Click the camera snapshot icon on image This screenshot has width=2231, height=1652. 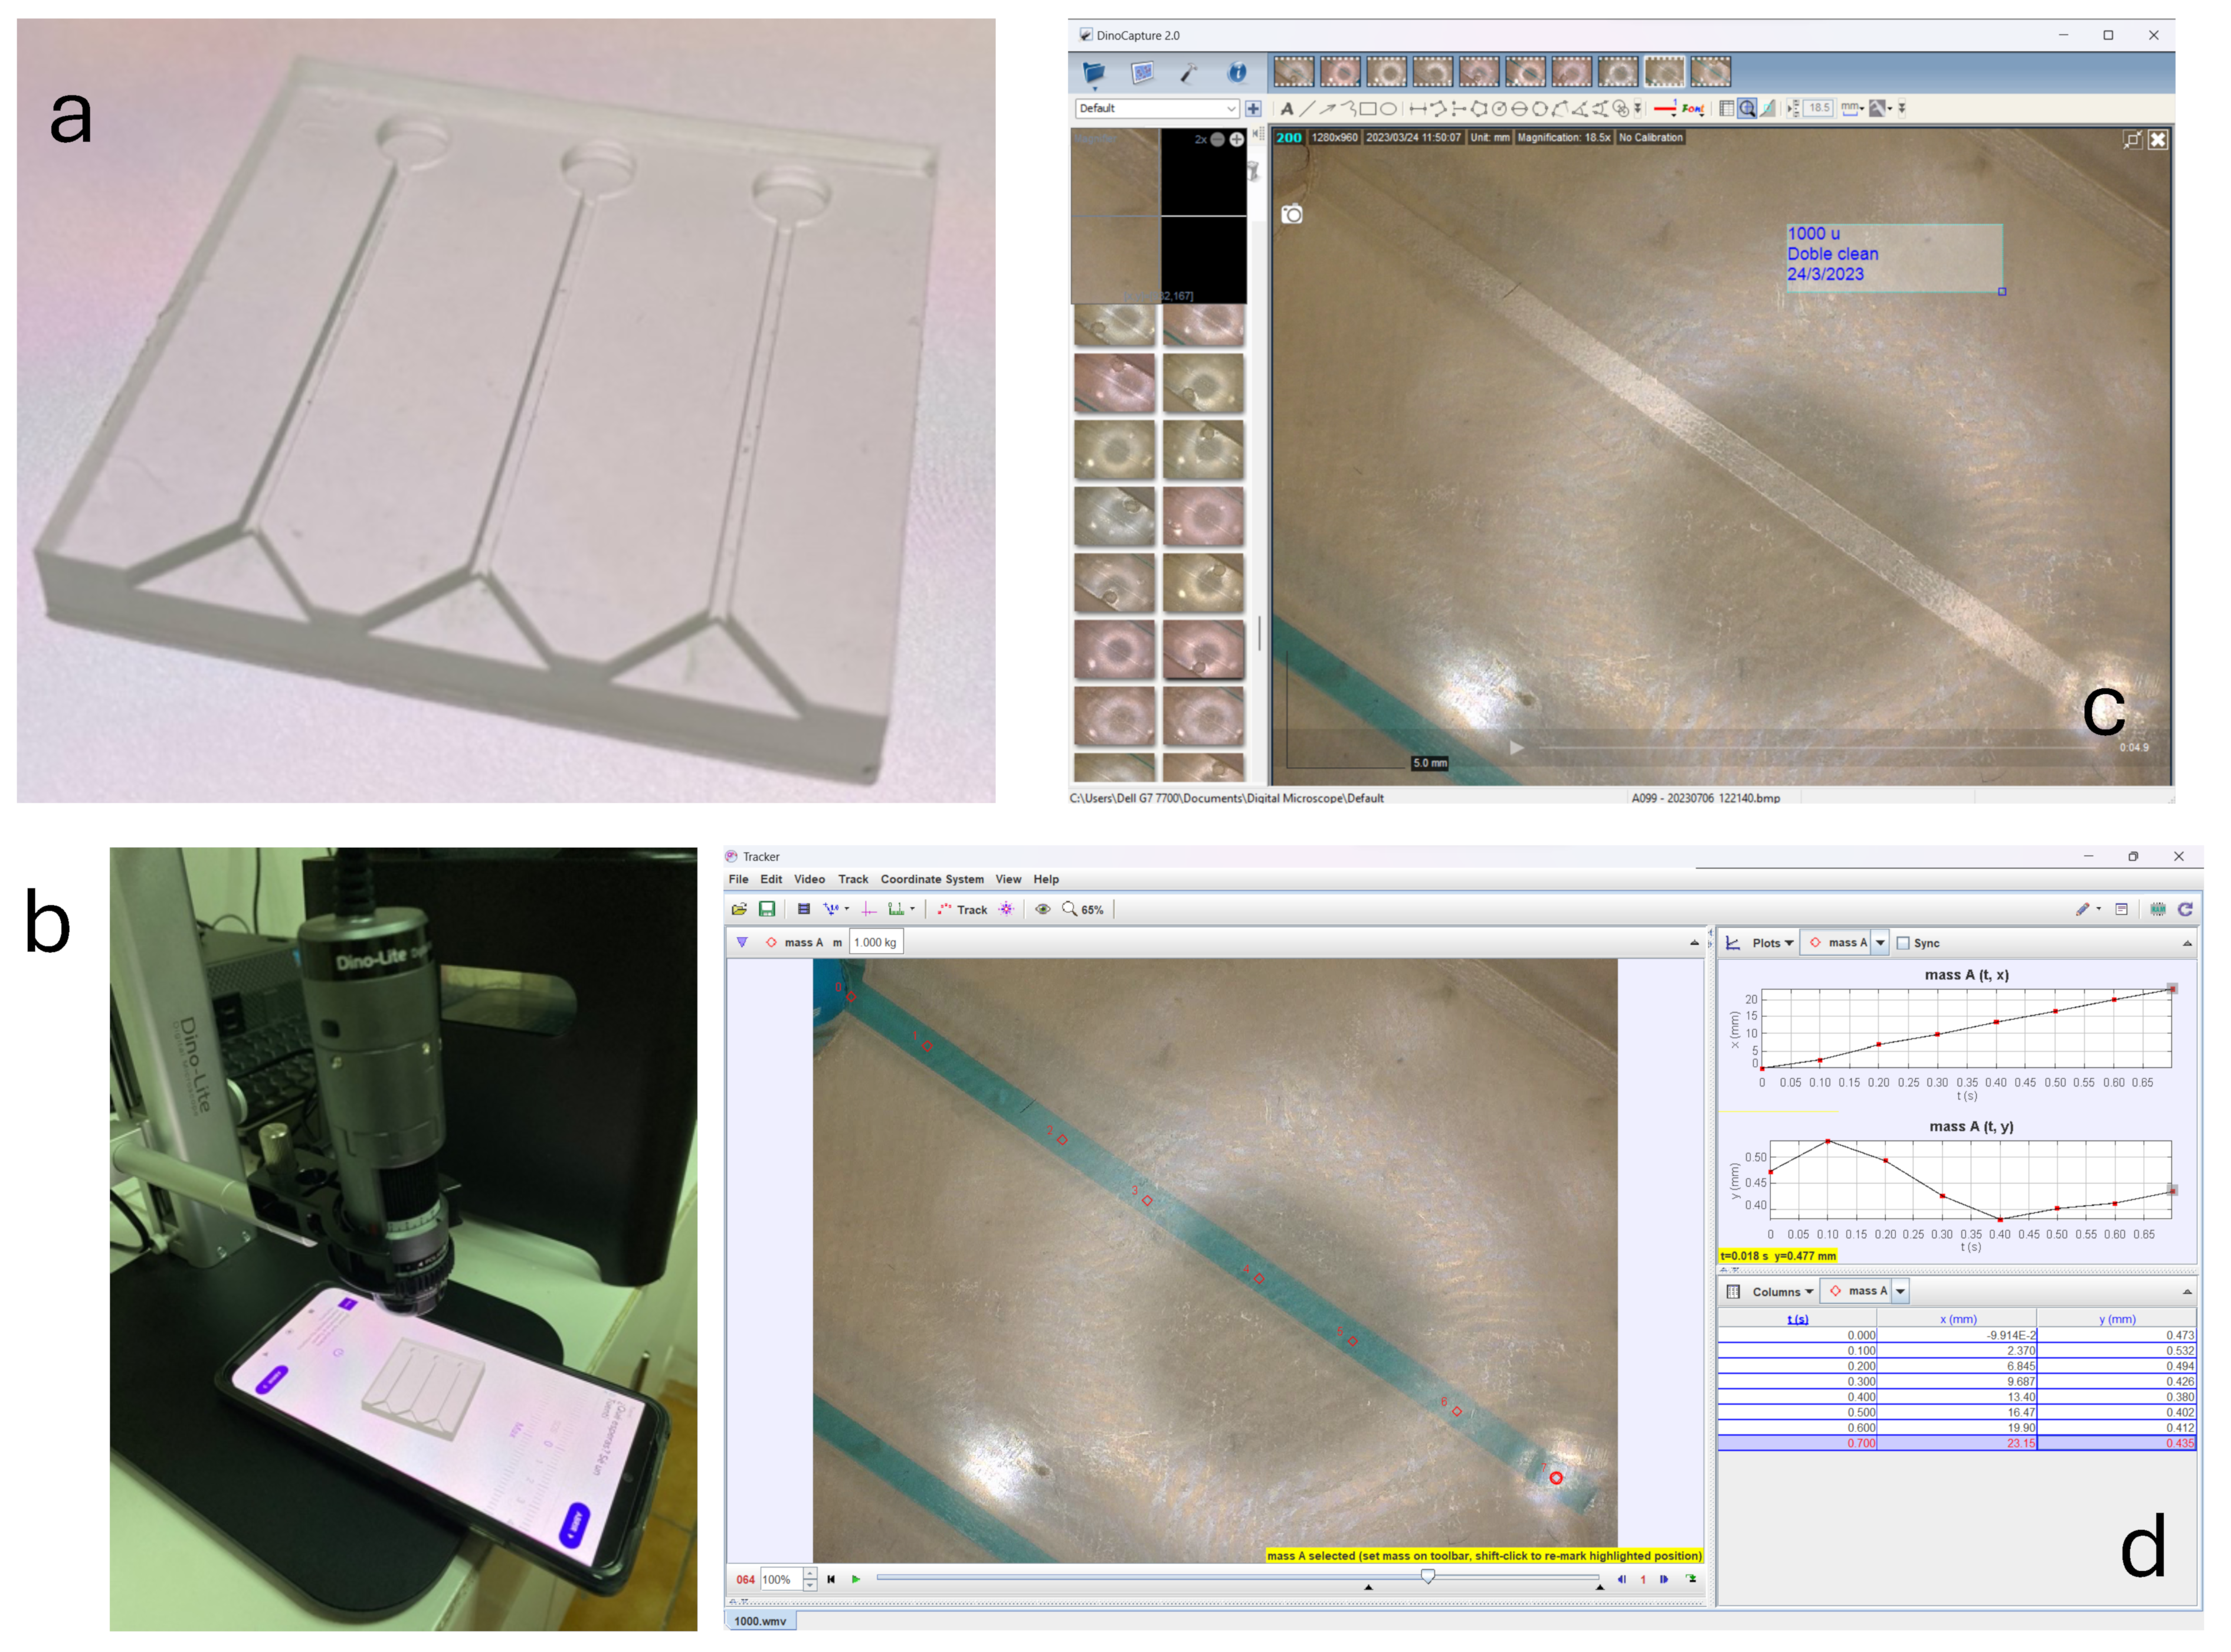1292,214
